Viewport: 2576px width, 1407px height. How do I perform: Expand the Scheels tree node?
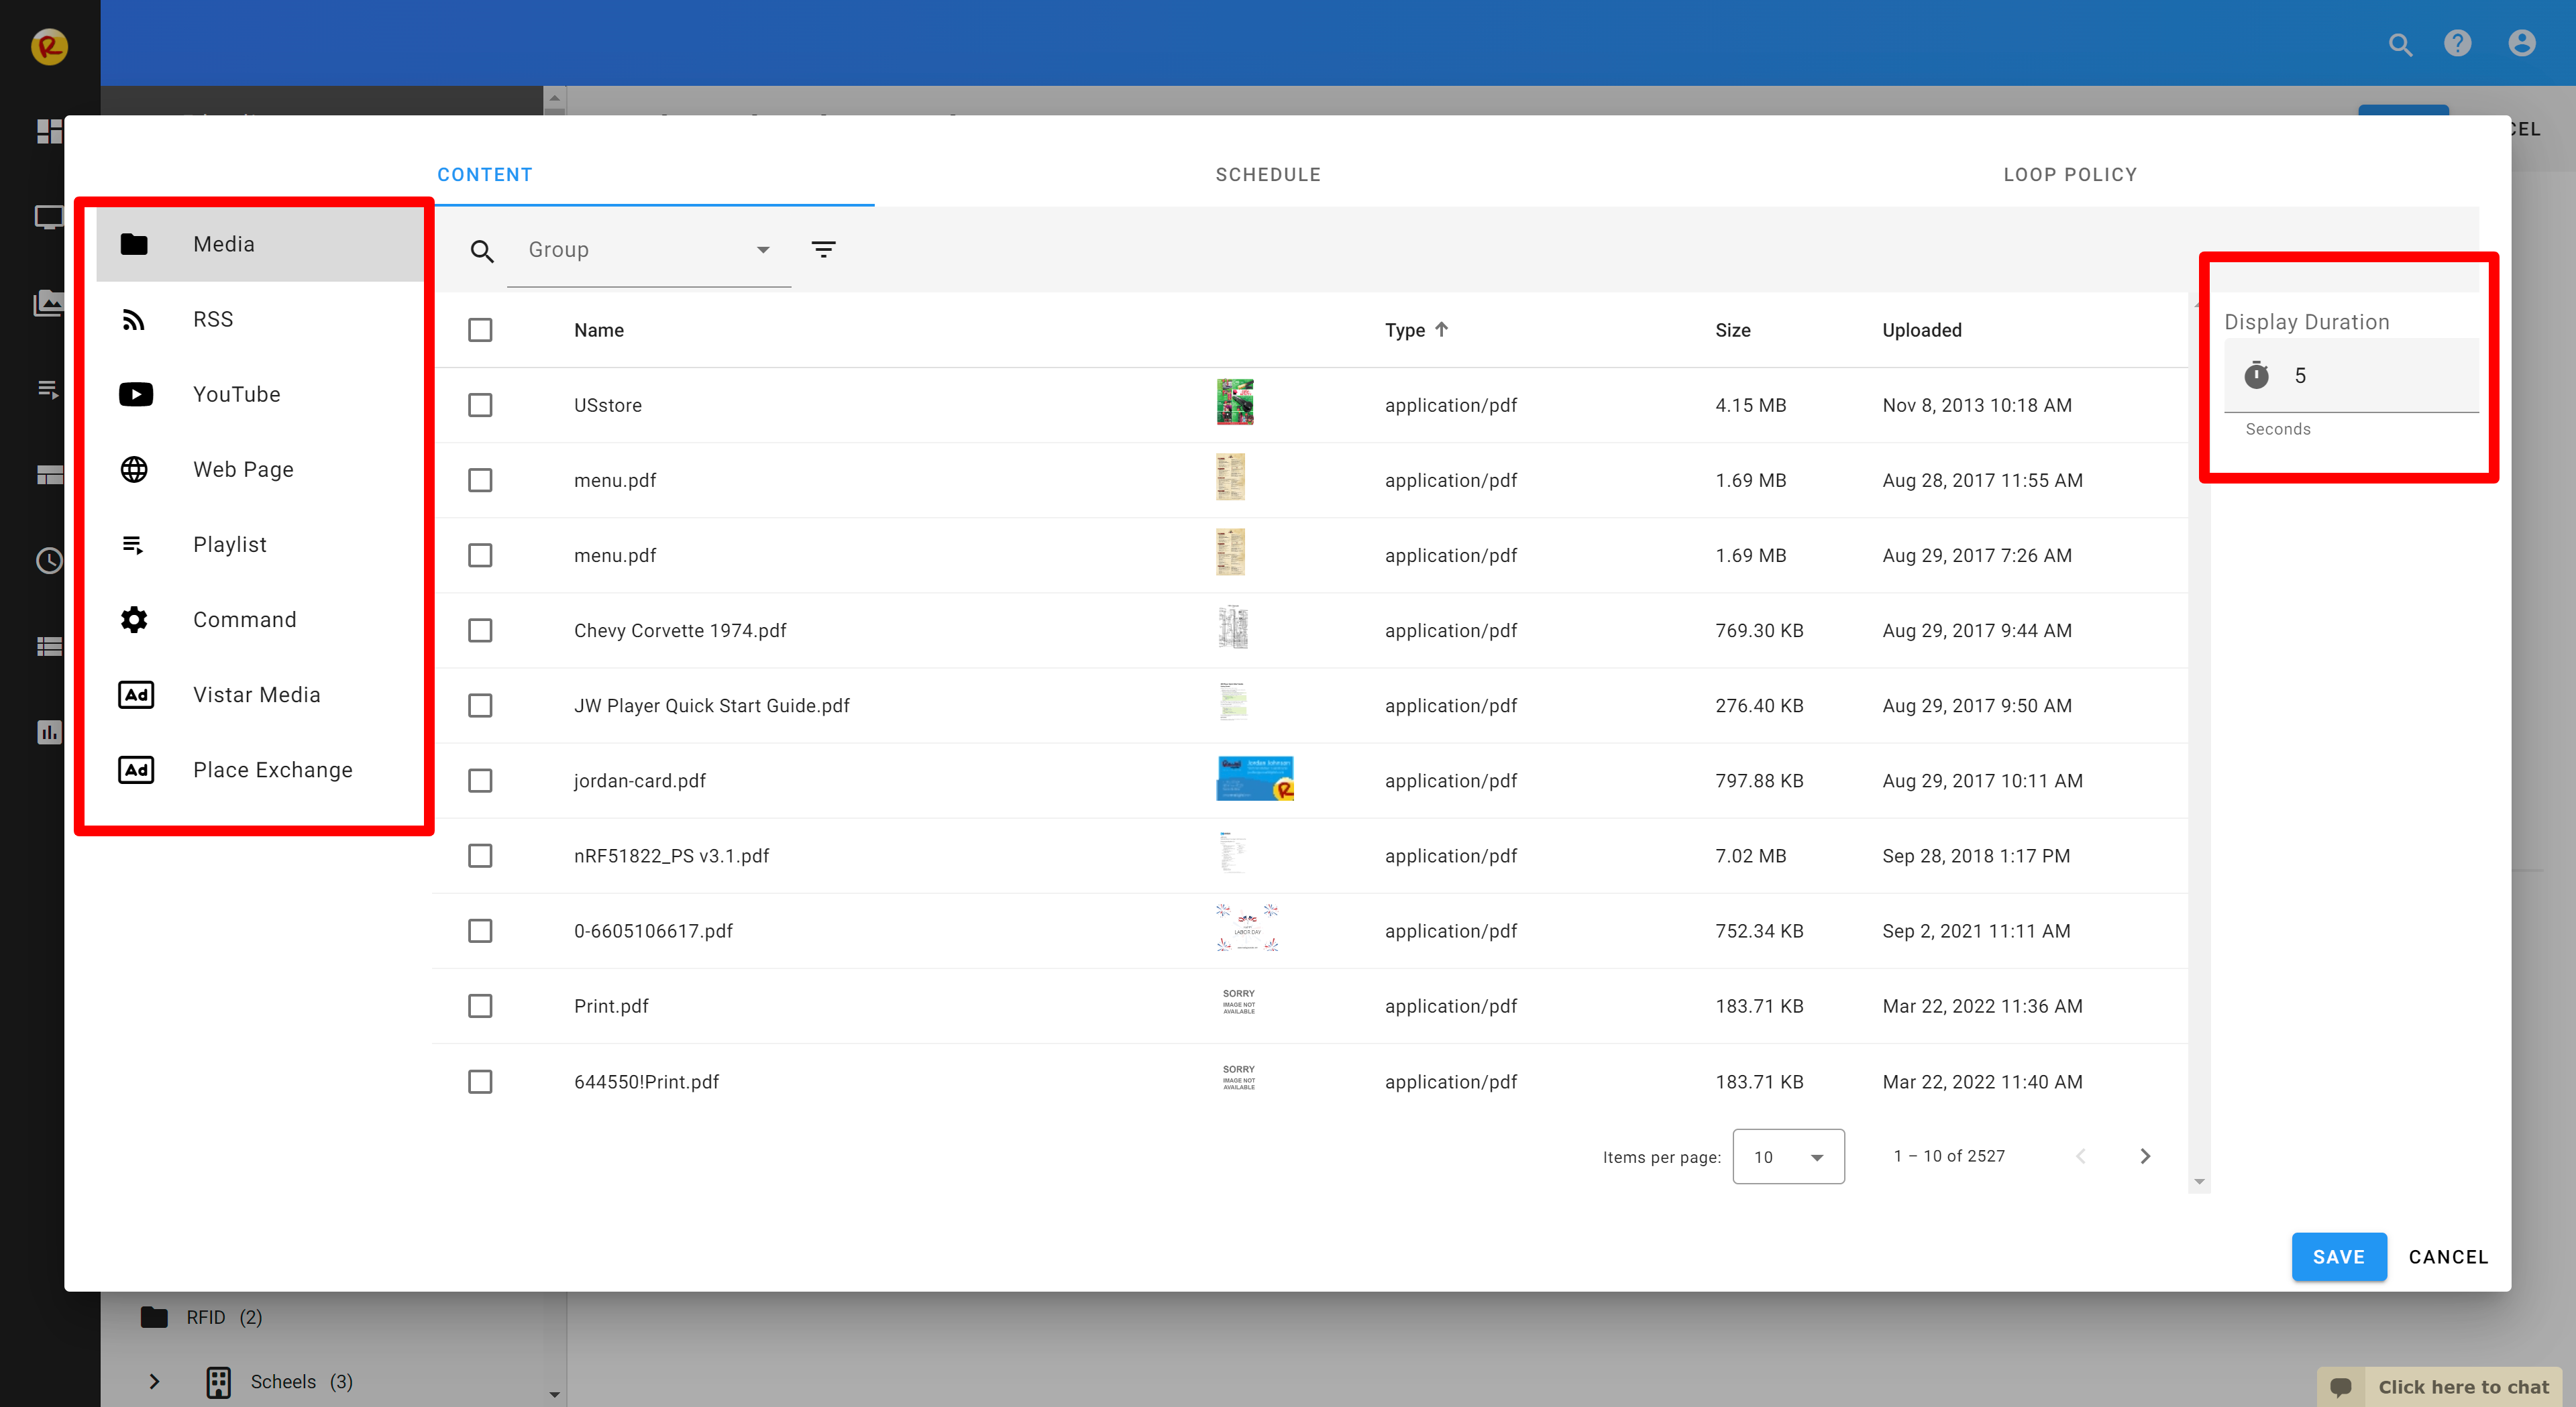pyautogui.click(x=154, y=1381)
